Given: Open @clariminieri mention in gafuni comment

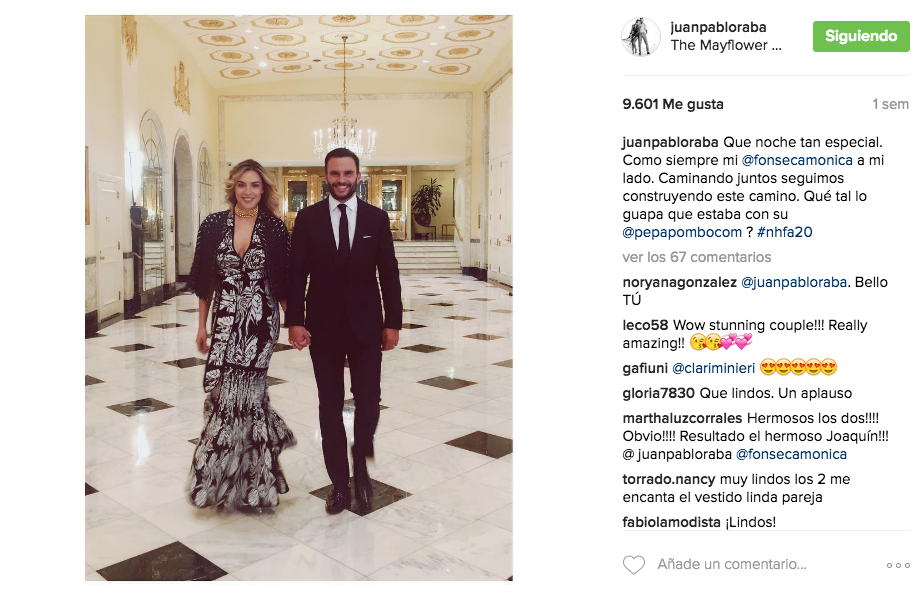Looking at the screenshot, I should click(x=713, y=368).
